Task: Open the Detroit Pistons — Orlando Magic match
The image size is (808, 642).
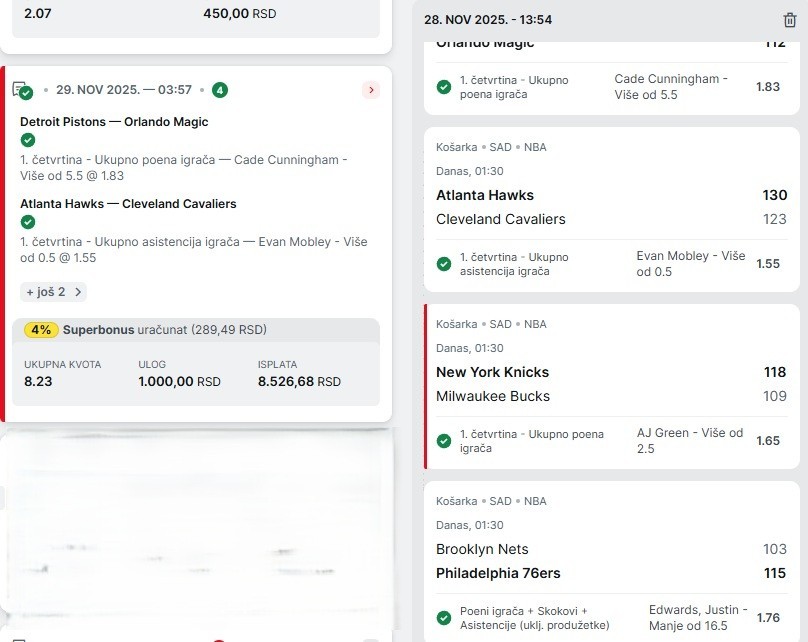Action: point(114,122)
